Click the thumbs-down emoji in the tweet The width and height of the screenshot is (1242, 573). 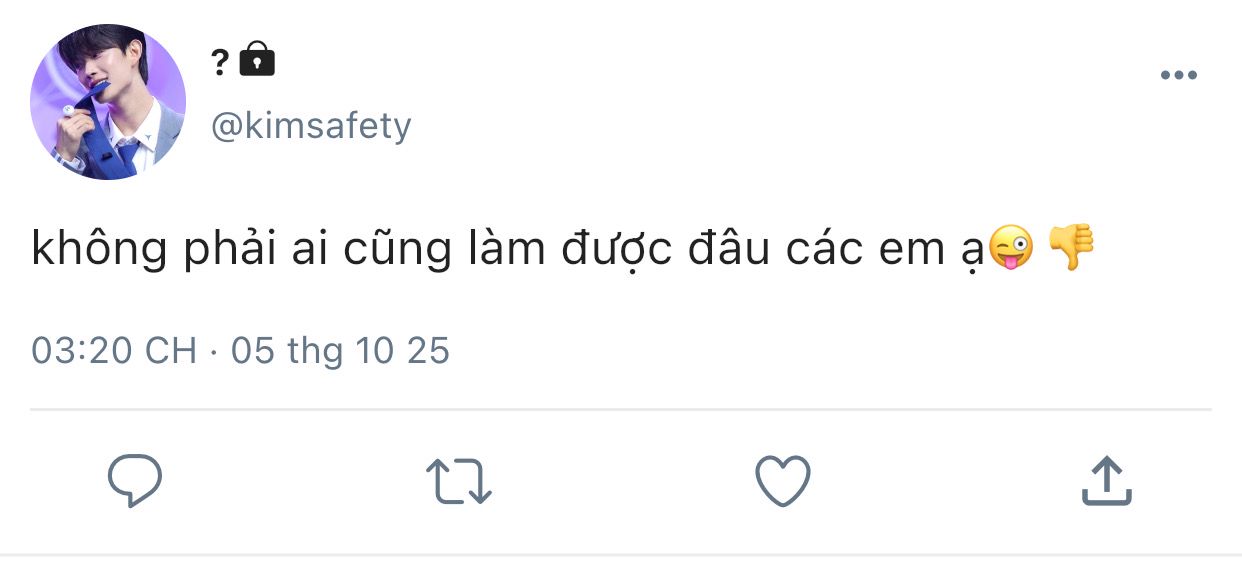click(x=1070, y=248)
